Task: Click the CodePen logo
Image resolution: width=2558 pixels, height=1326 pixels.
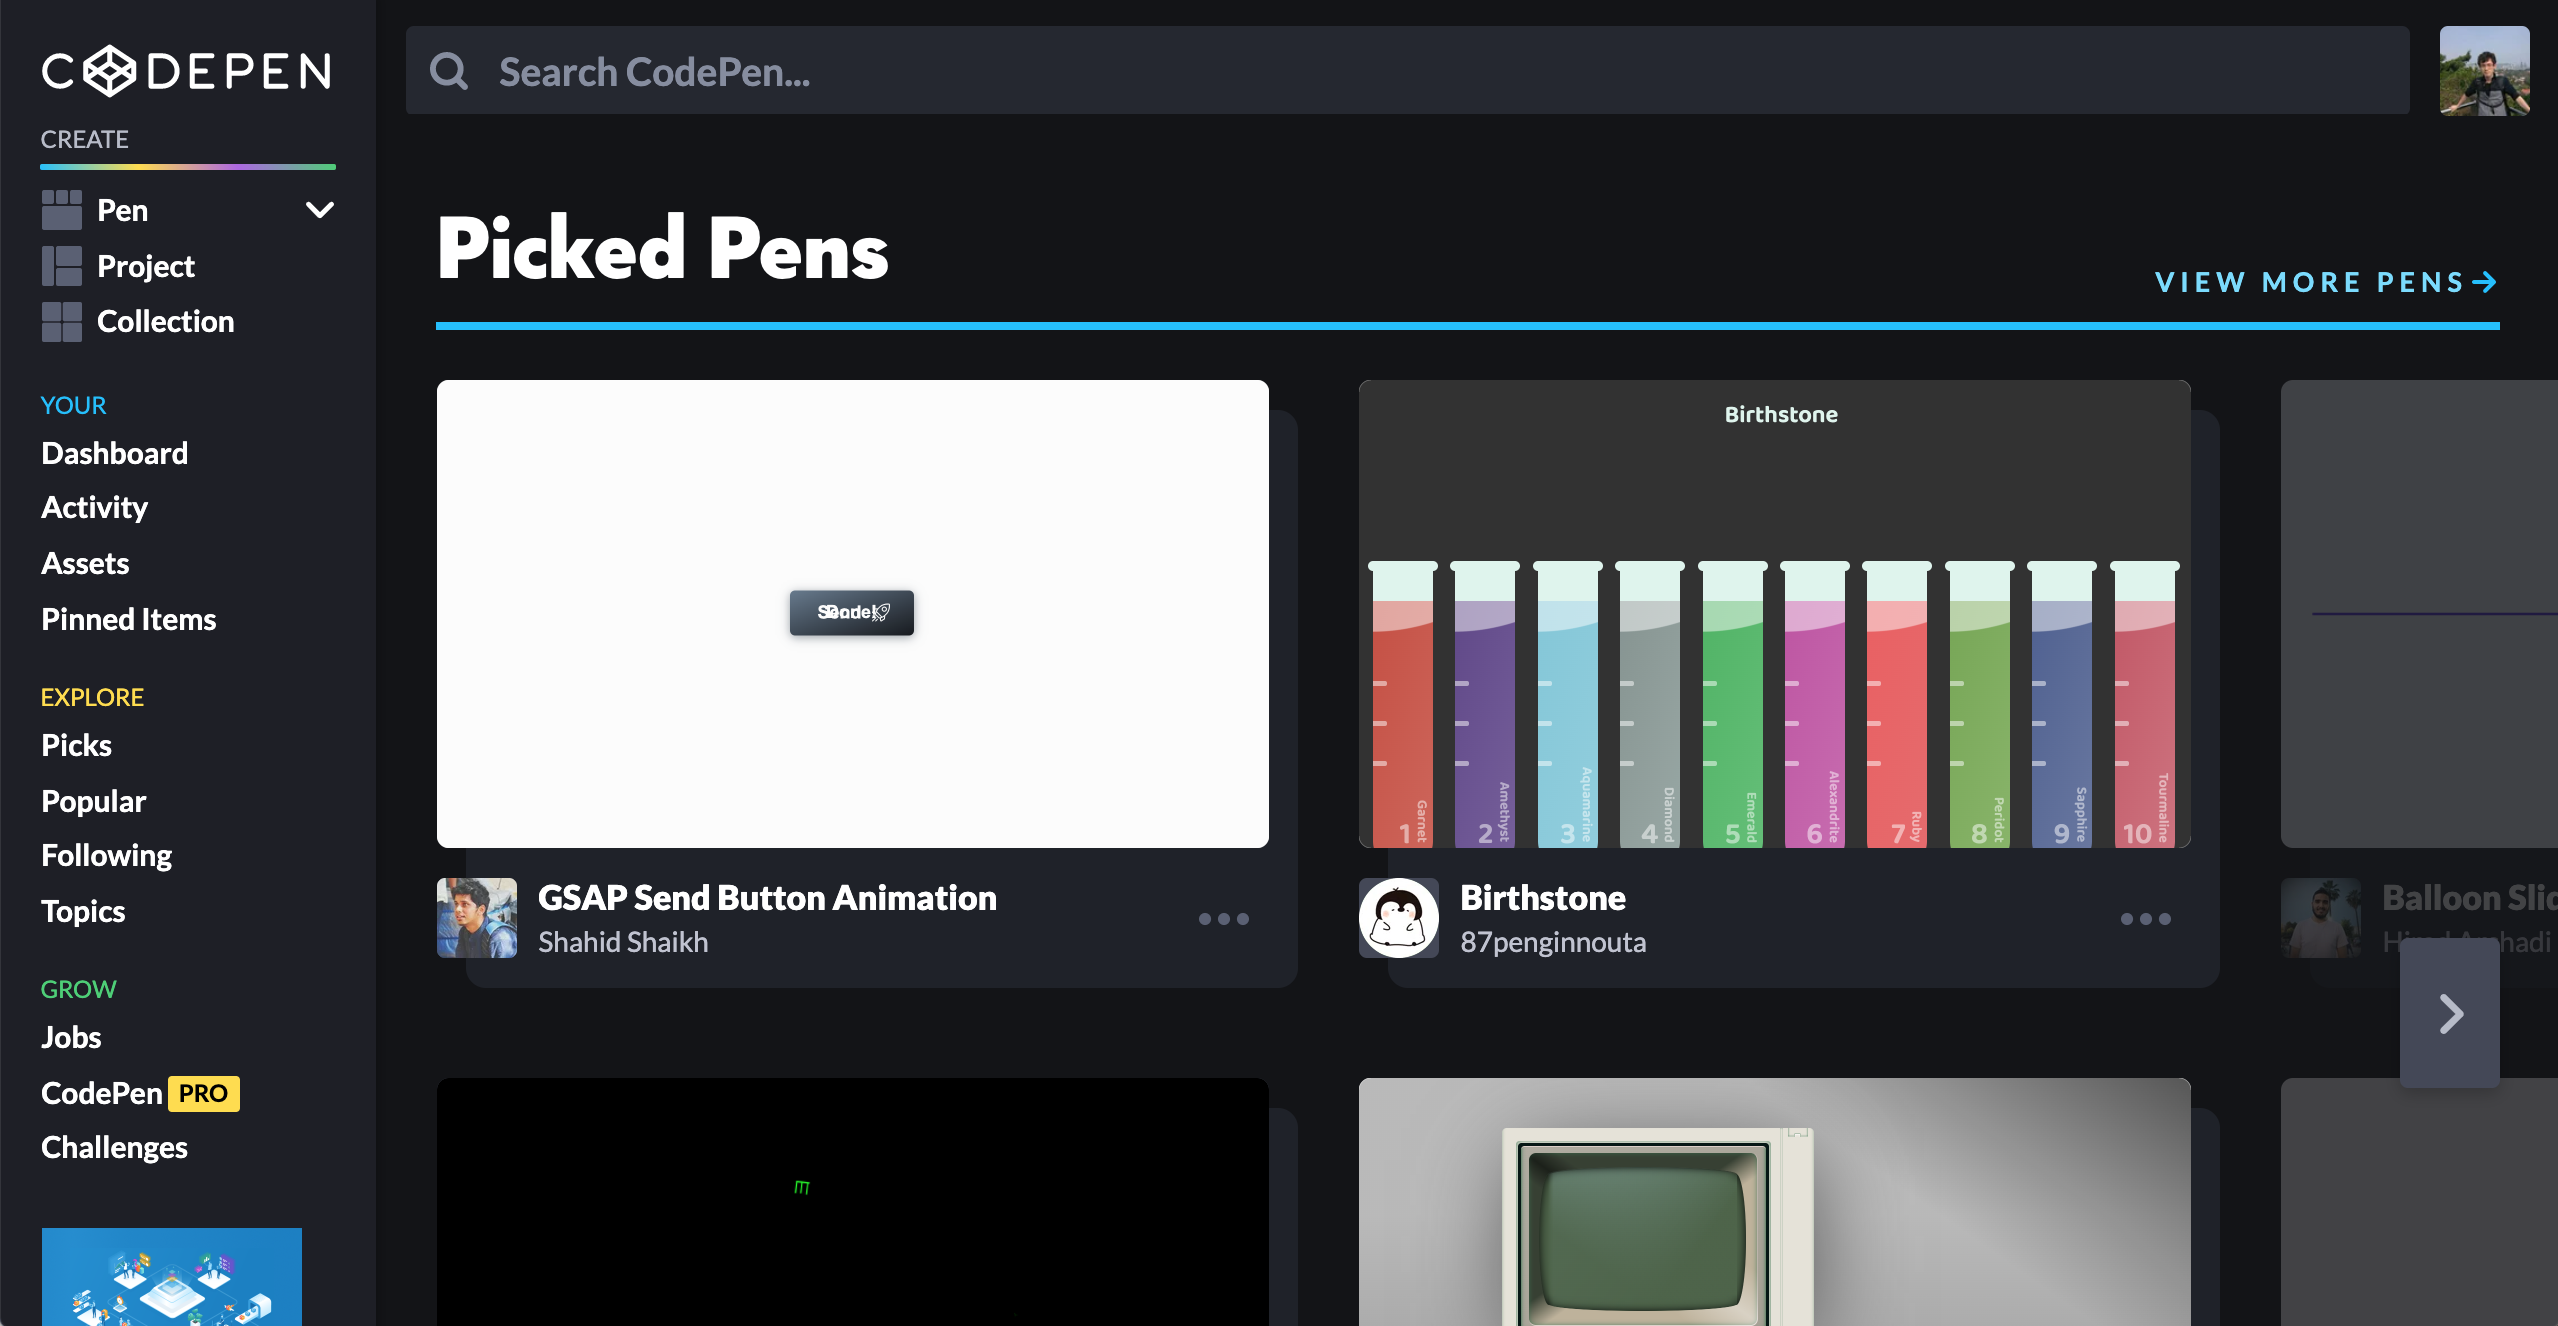Action: [x=188, y=71]
